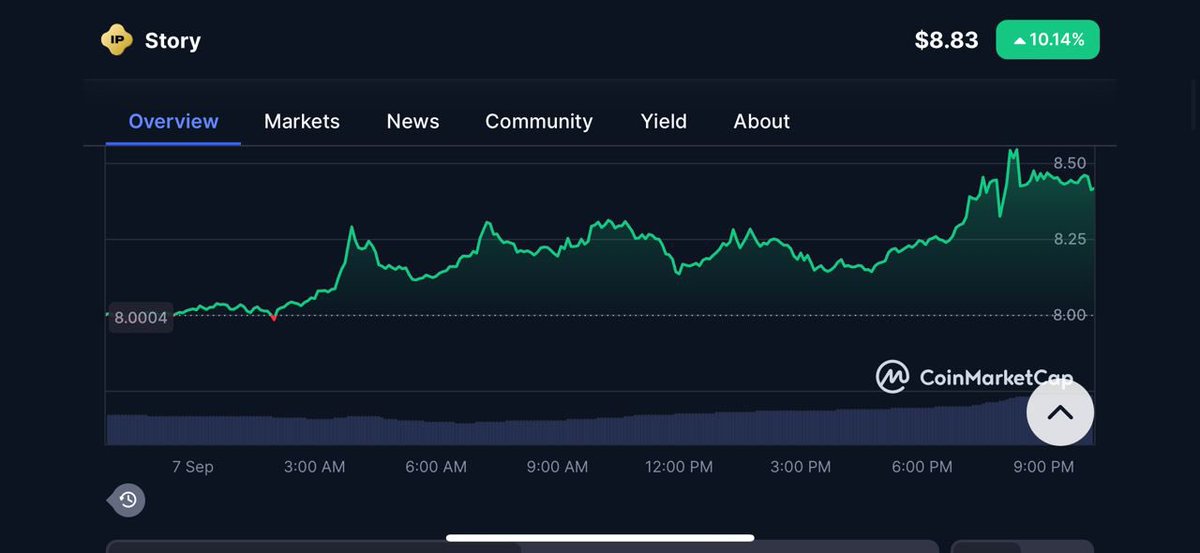The height and width of the screenshot is (553, 1200).
Task: Tap the 9:00 PM axis label
Action: [1044, 467]
